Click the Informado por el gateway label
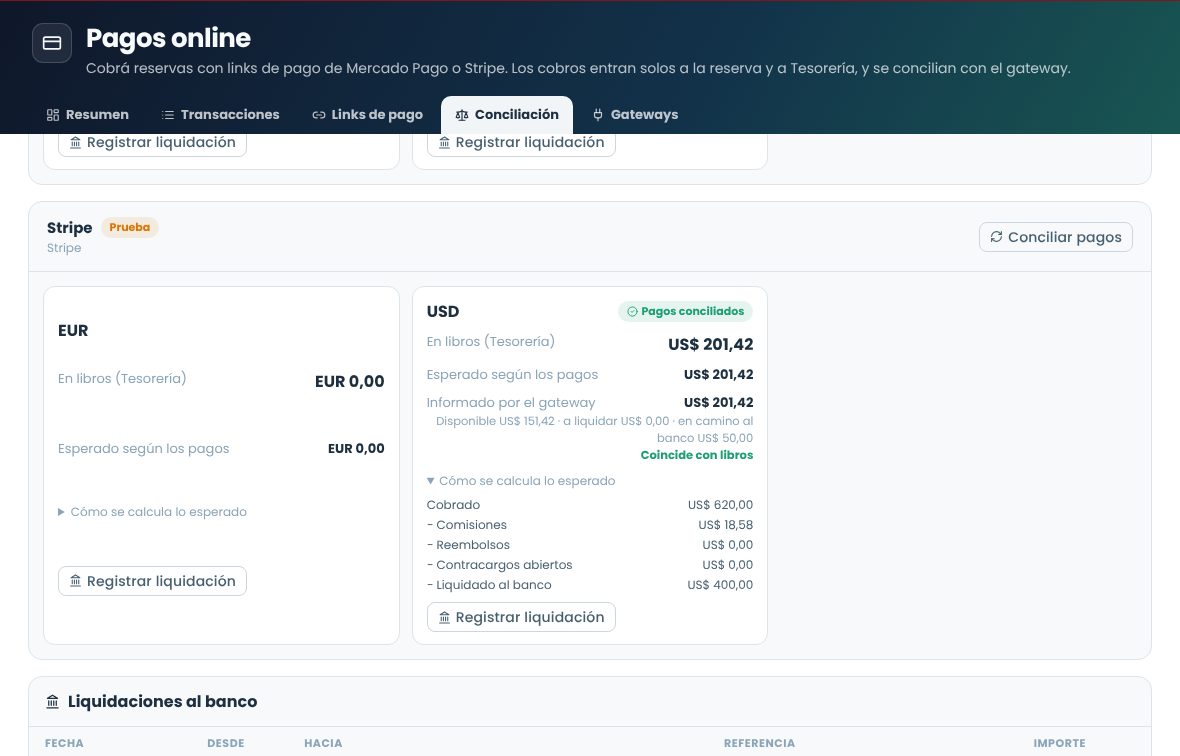 (x=511, y=402)
